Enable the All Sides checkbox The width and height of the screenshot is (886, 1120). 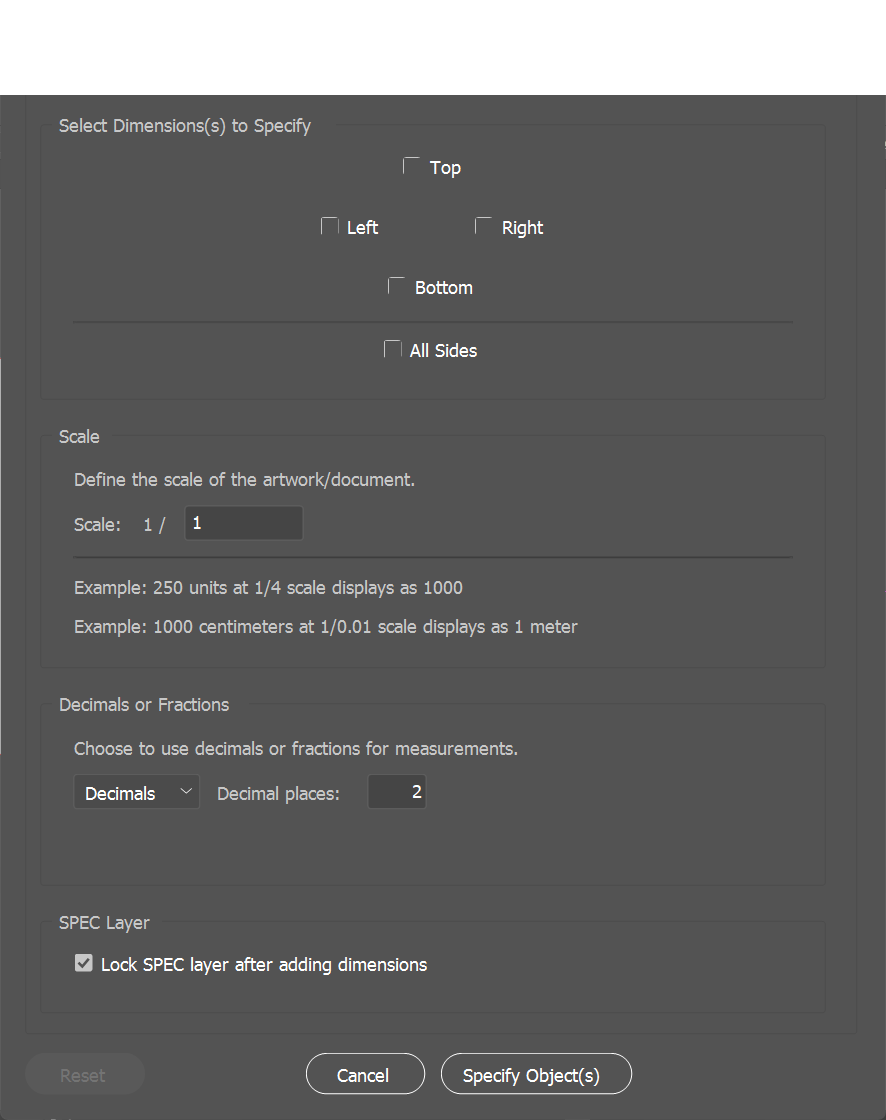[393, 348]
